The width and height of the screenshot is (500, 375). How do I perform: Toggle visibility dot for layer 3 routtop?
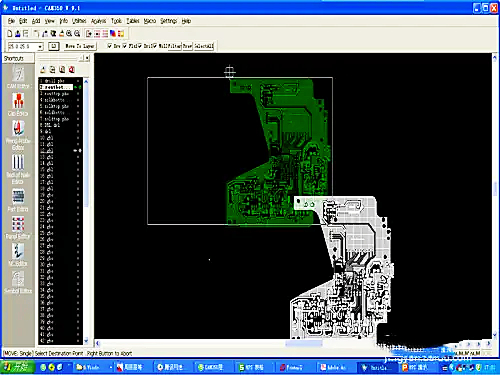[78, 94]
